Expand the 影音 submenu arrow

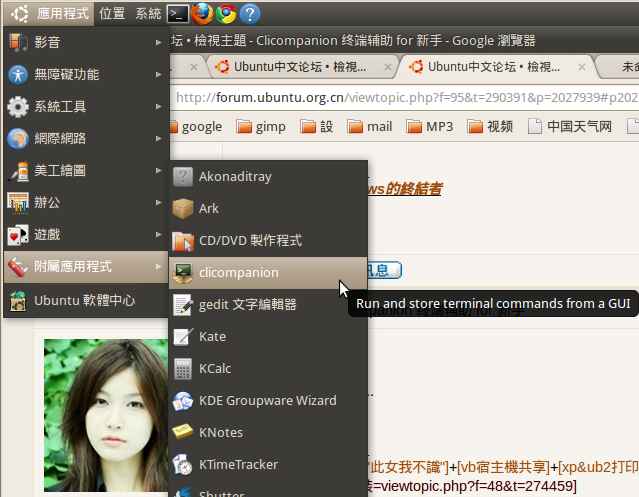[x=159, y=42]
